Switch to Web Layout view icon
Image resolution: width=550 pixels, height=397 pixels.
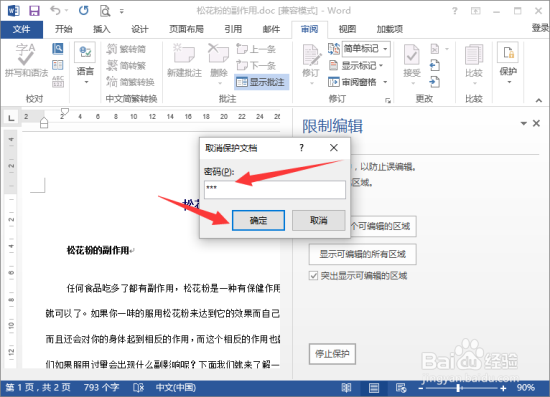401,388
